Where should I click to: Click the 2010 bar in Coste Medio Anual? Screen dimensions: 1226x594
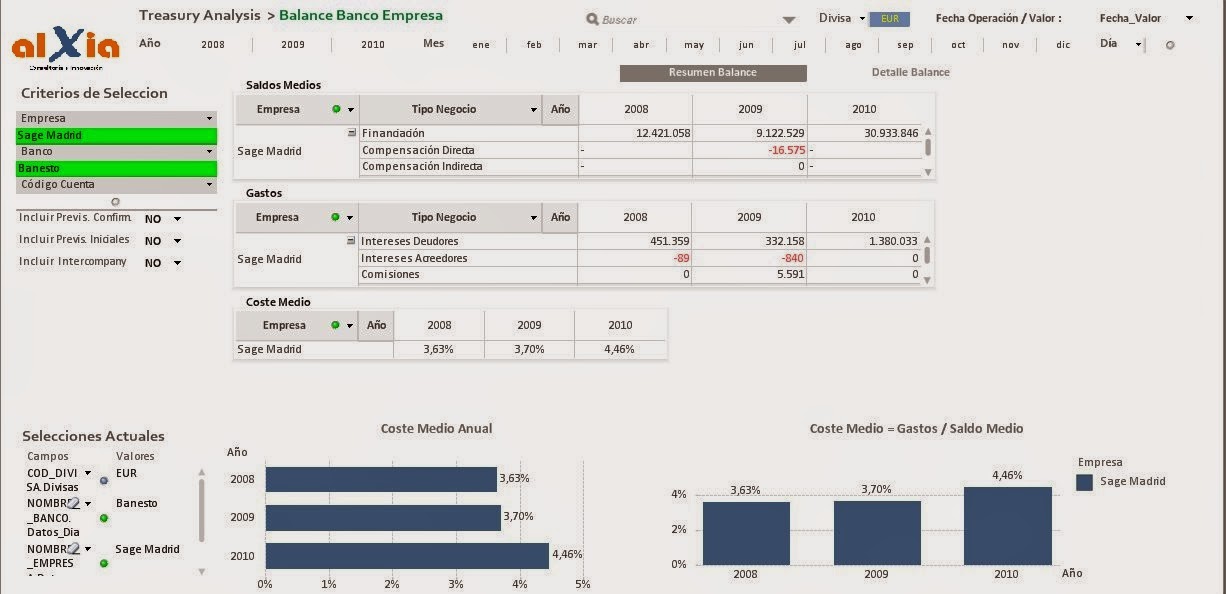(407, 556)
